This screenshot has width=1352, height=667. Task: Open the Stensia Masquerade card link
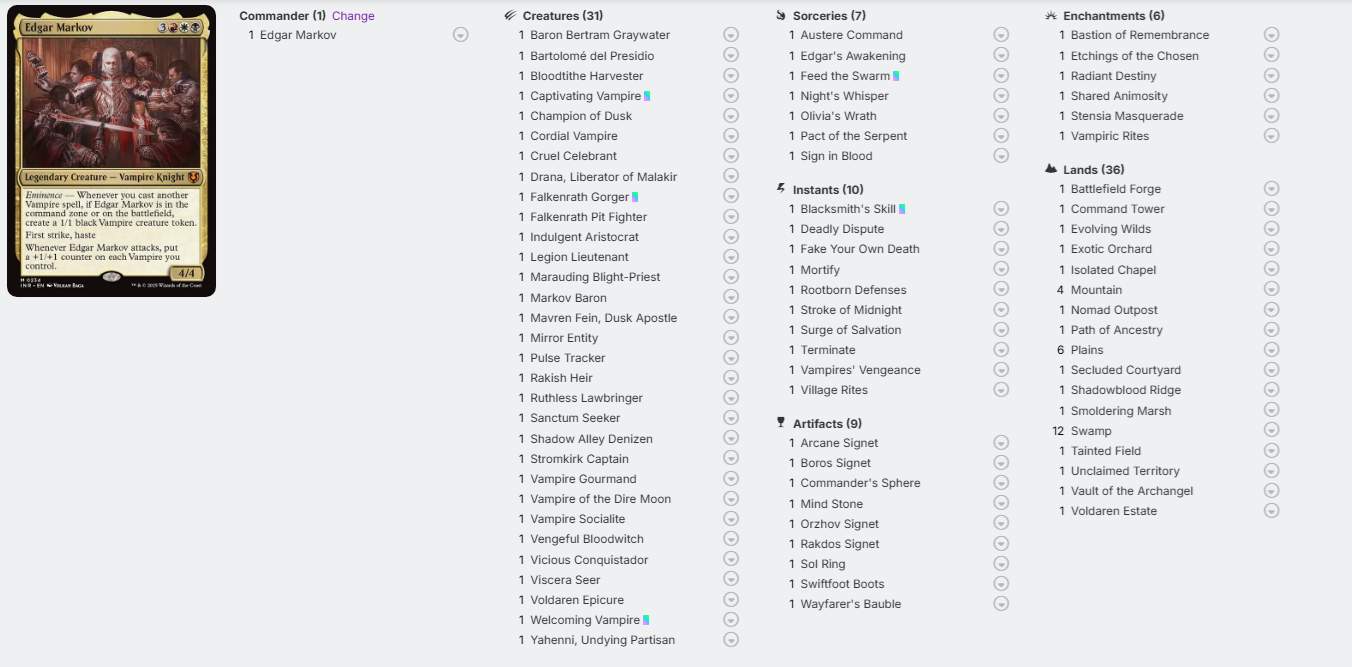point(1127,116)
